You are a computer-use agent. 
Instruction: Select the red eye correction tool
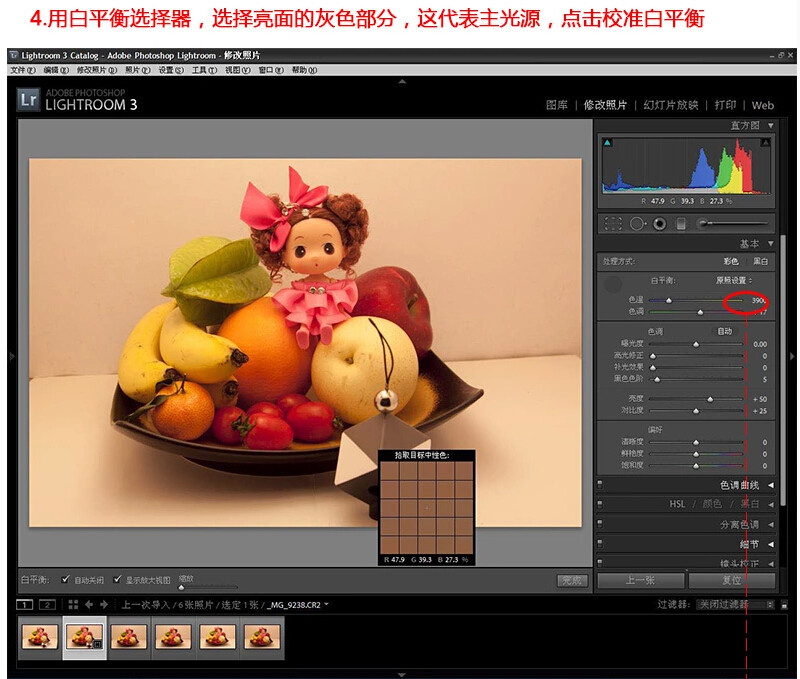point(660,223)
